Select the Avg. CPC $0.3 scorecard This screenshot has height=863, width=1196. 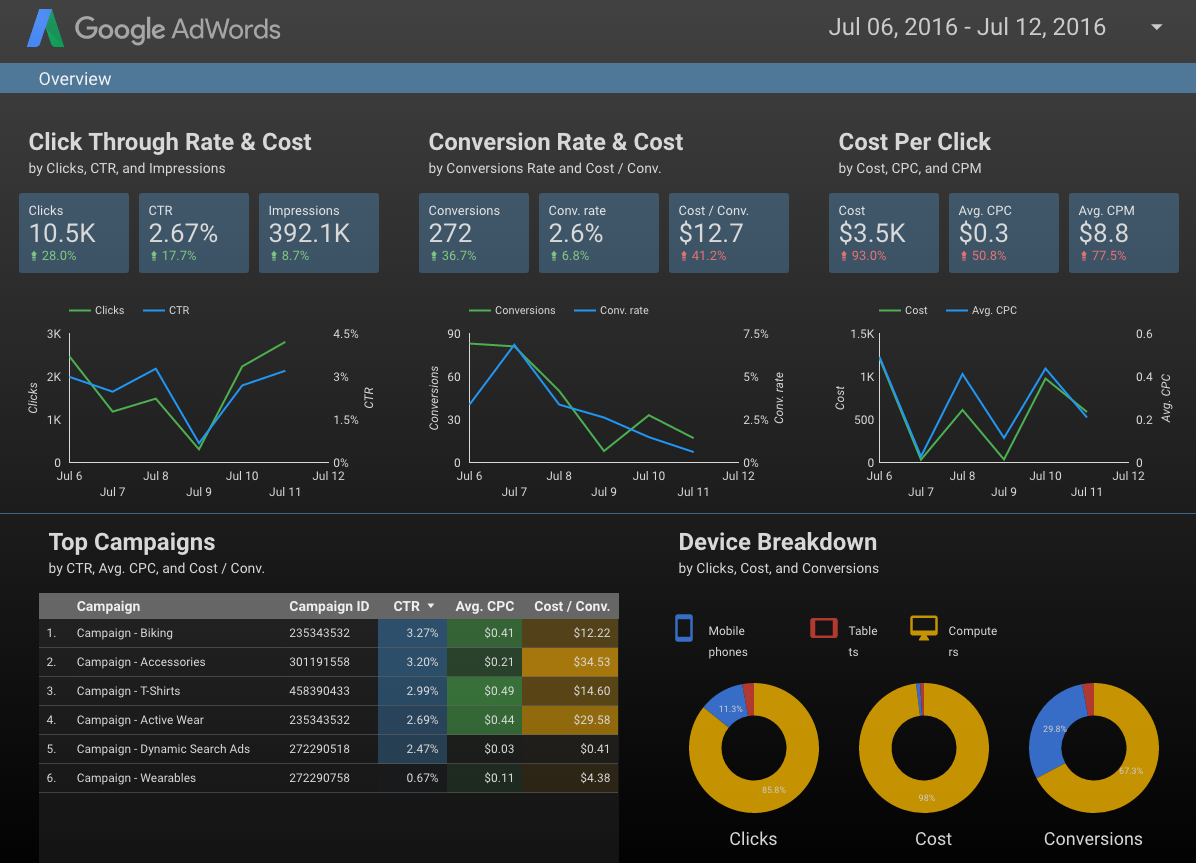[x=1004, y=233]
